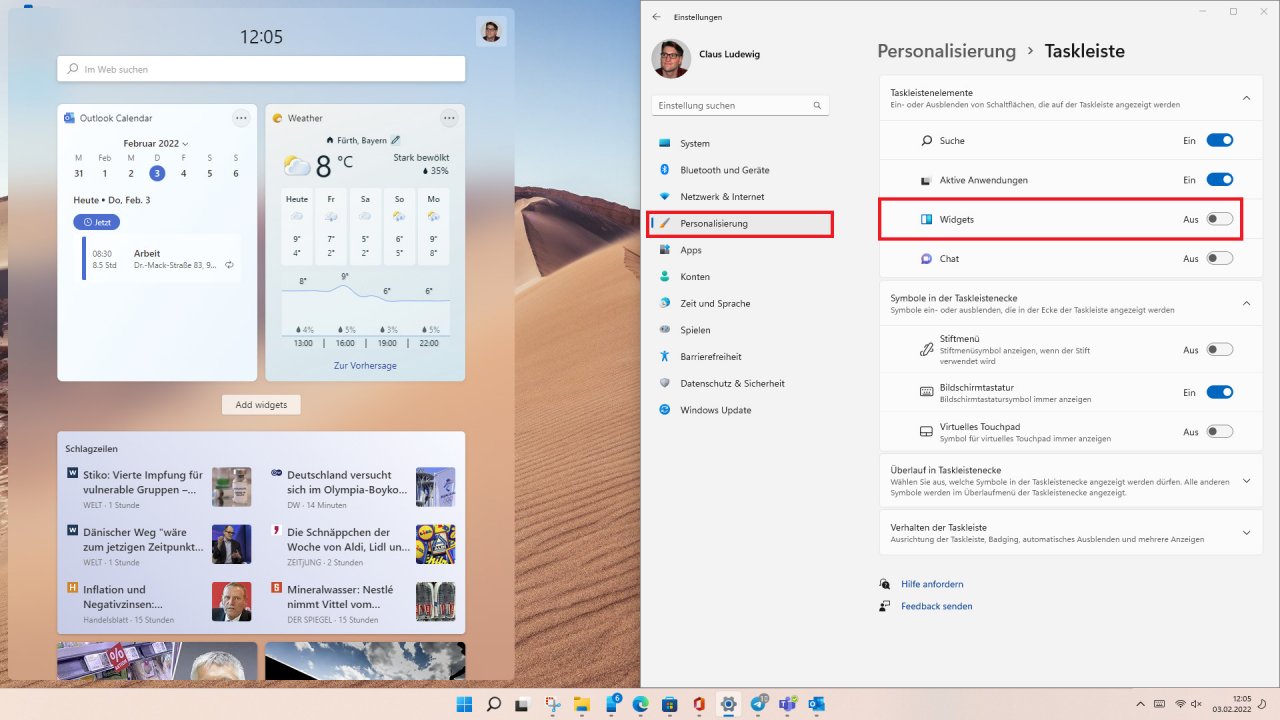
Task: Turn on the Chat switch
Action: [1219, 258]
